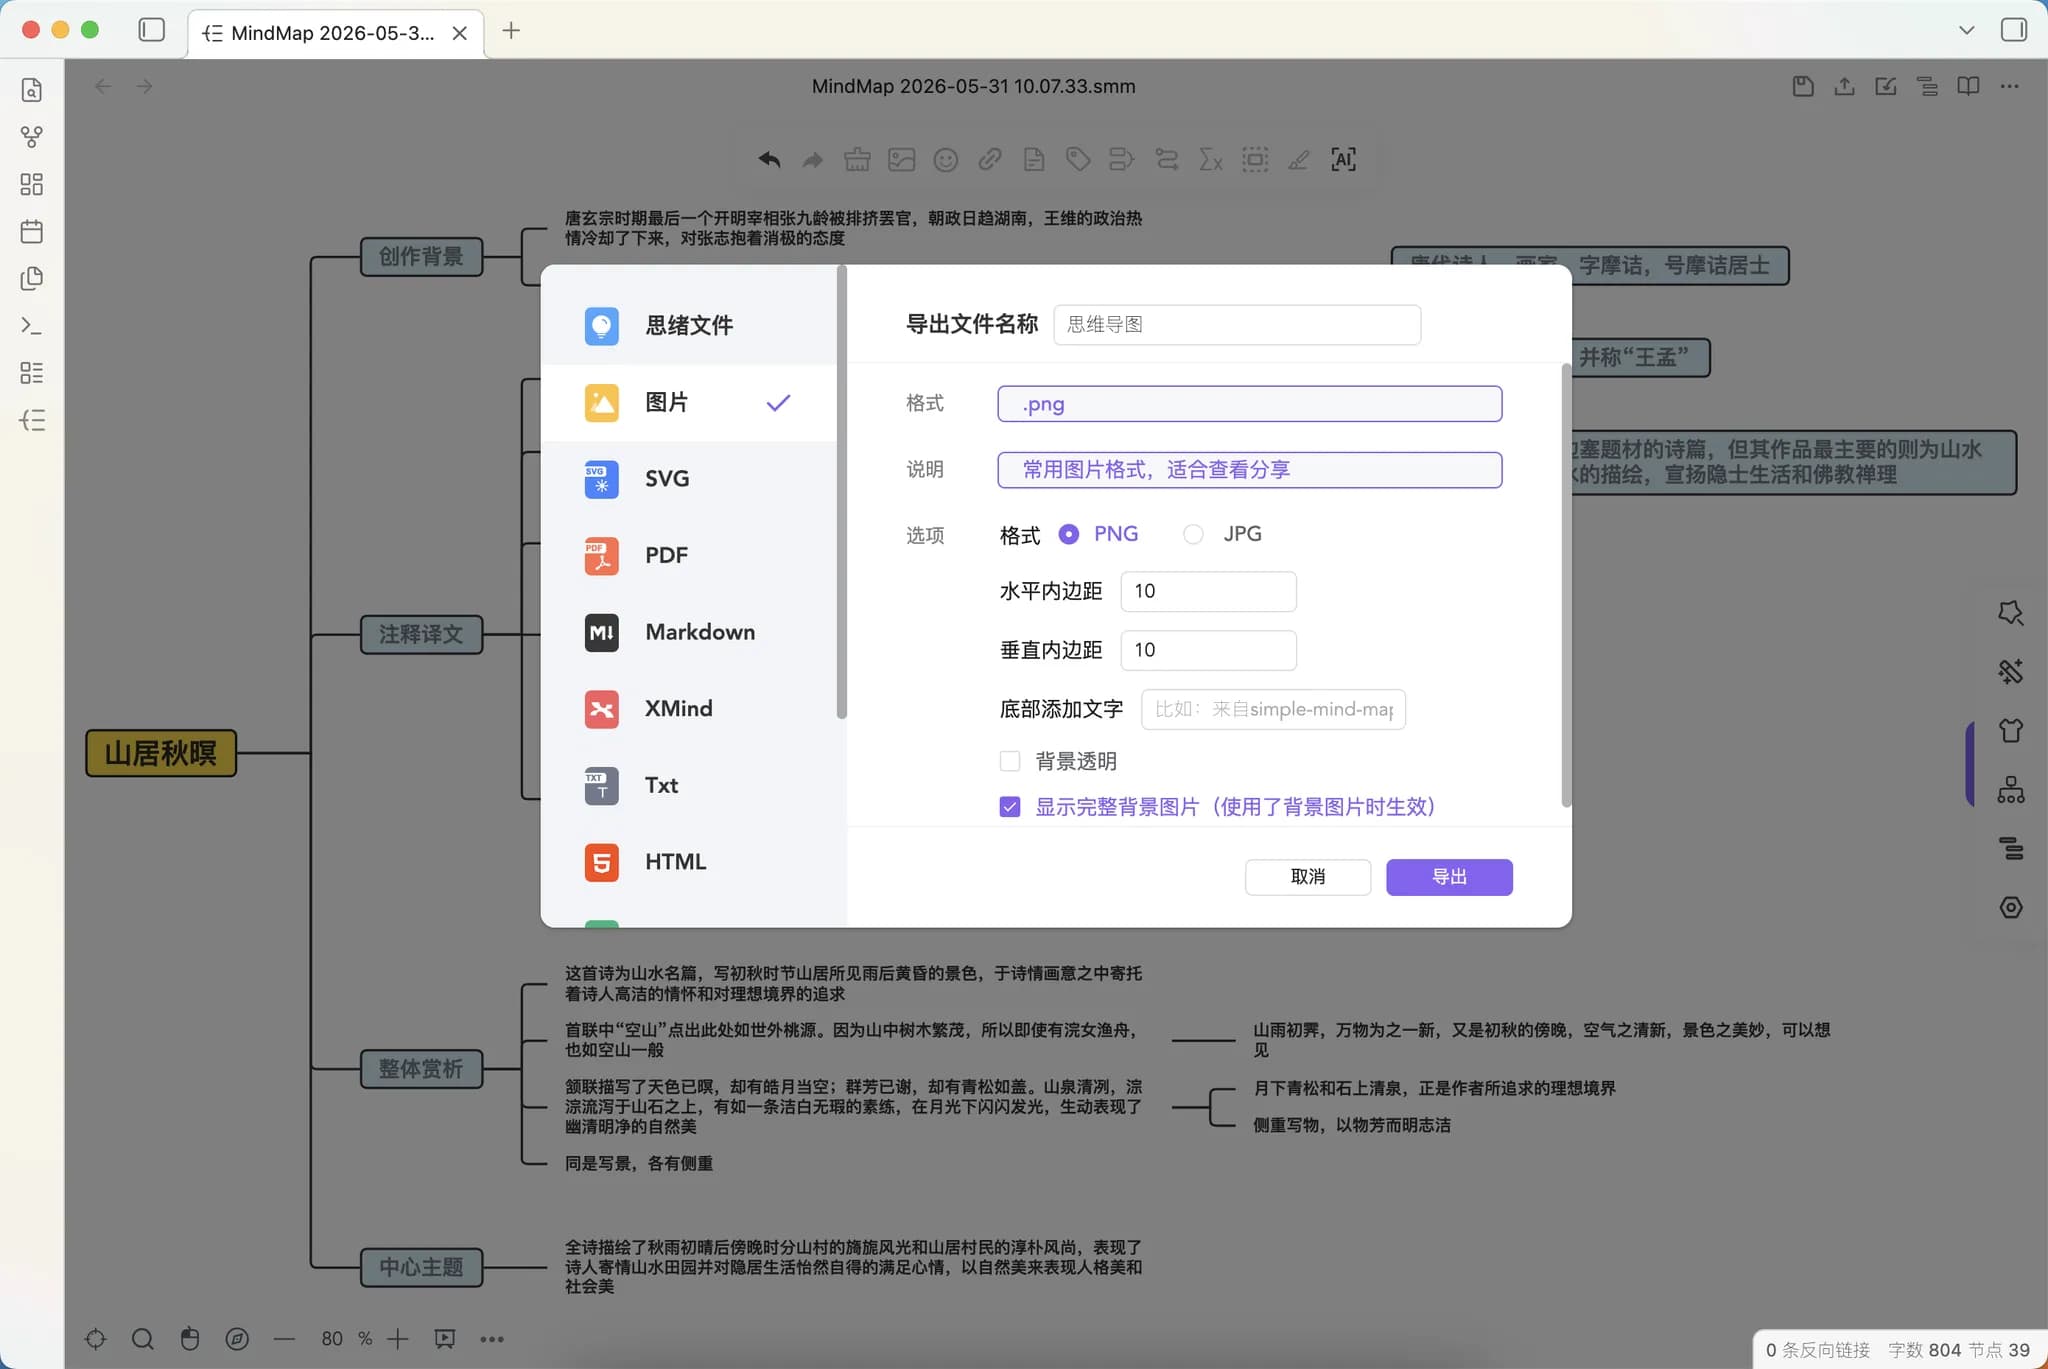2048x1369 pixels.
Task: Click the back navigation arrow
Action: point(103,86)
